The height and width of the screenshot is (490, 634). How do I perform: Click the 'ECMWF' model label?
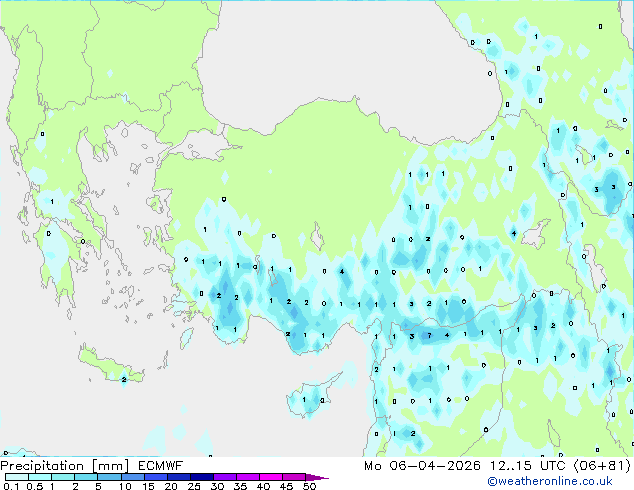pyautogui.click(x=161, y=466)
